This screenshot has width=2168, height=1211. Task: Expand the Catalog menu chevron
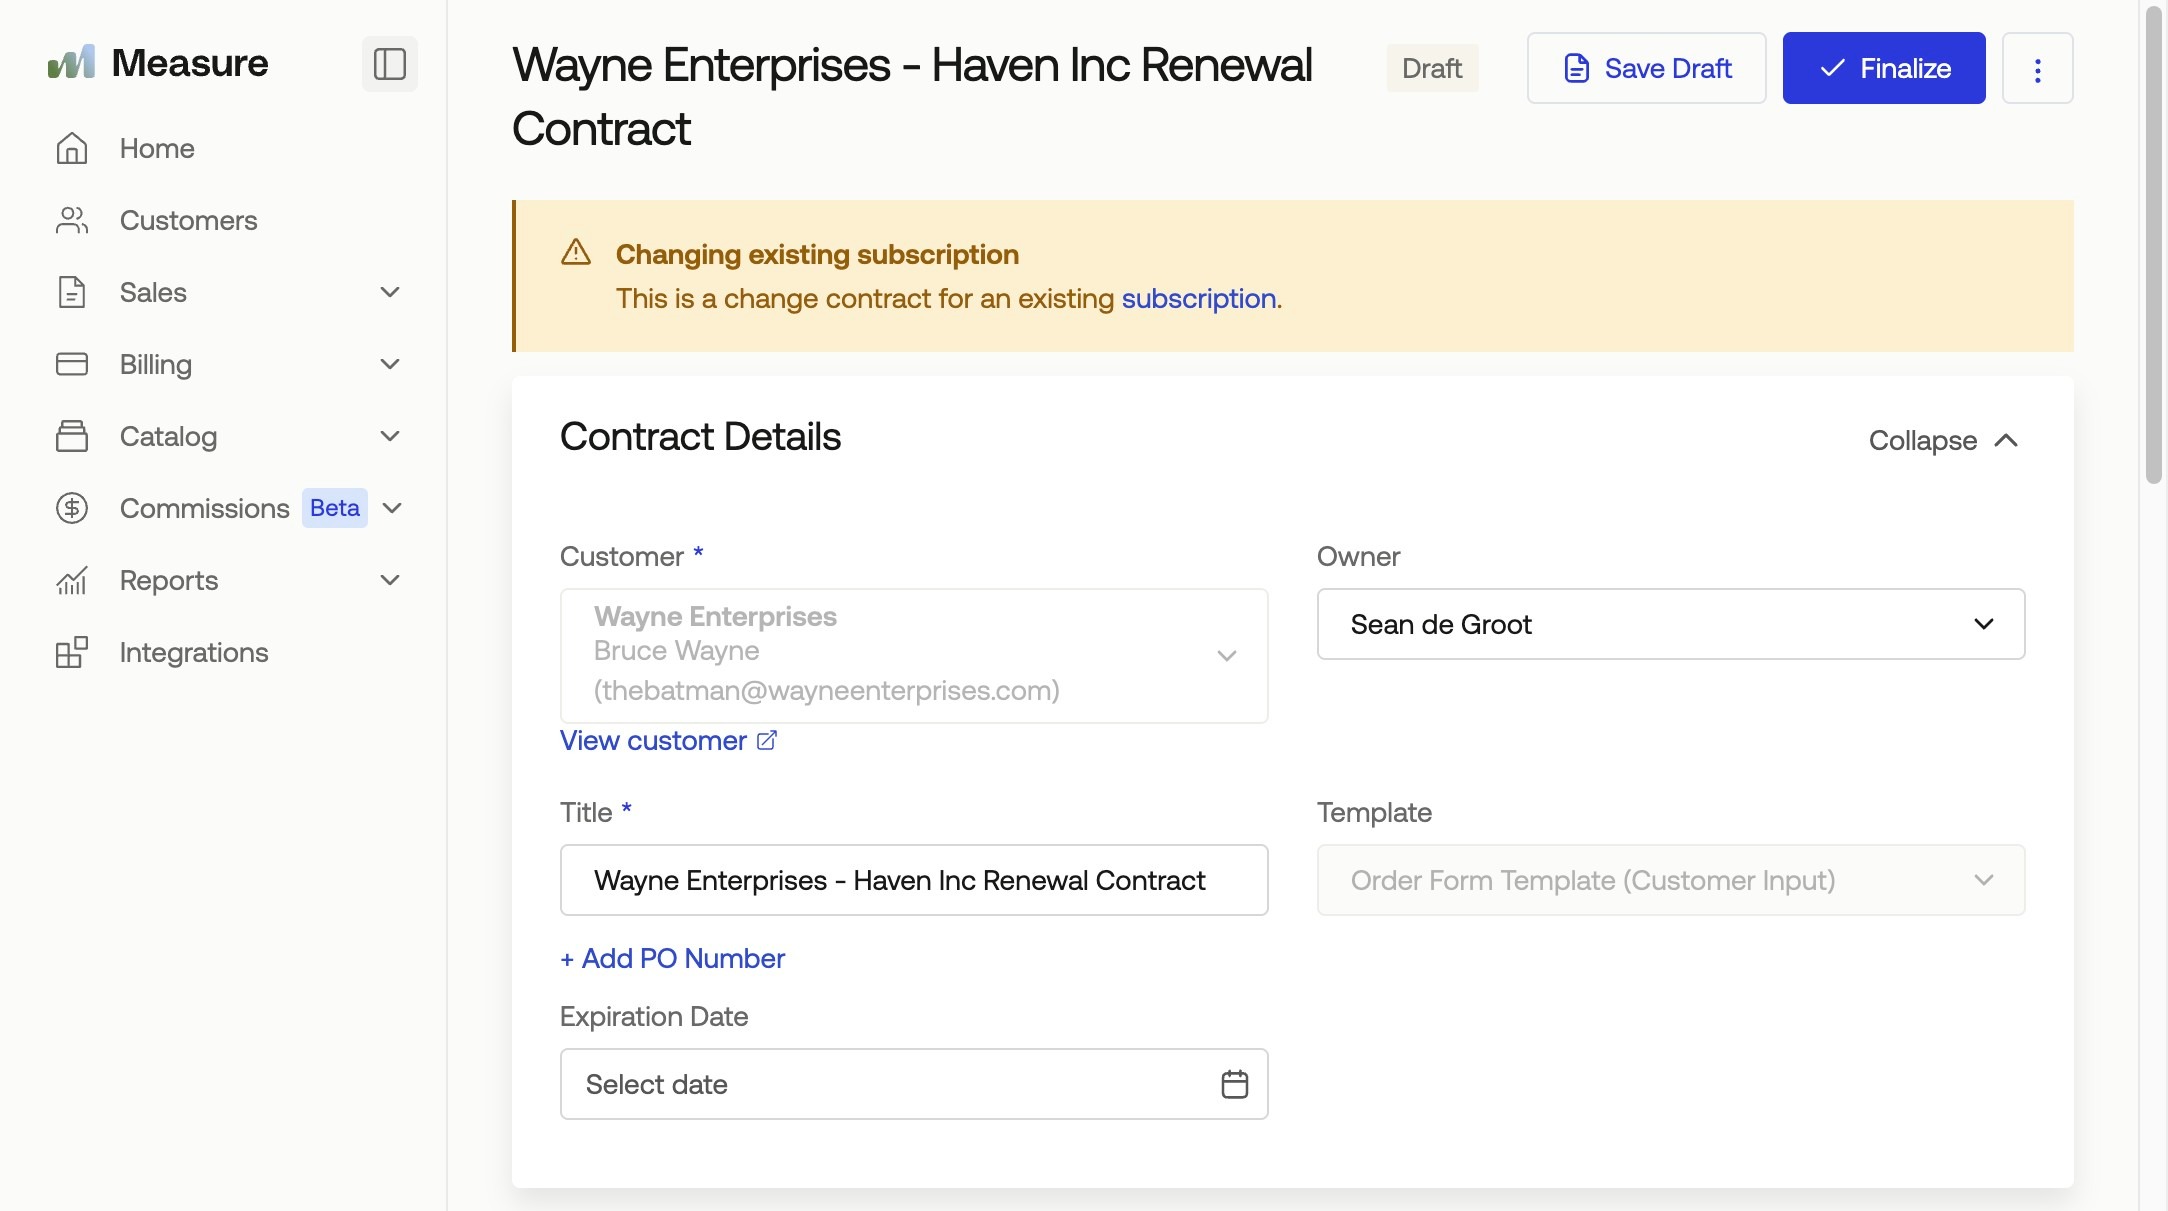click(x=390, y=436)
